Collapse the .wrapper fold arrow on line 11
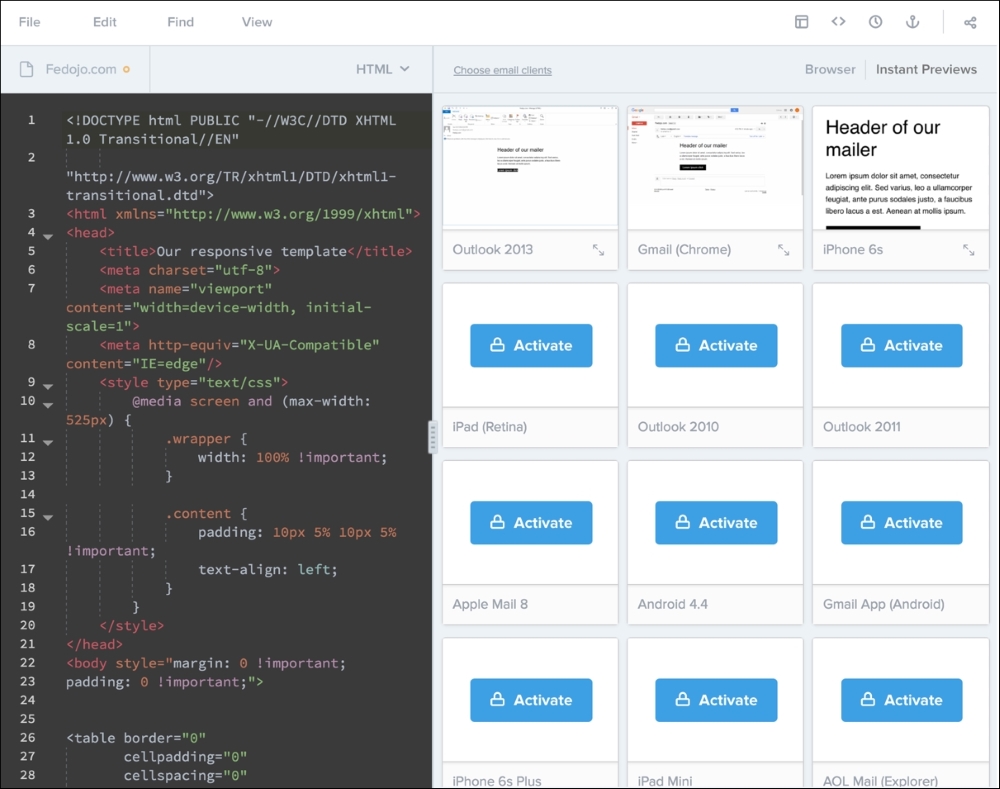The height and width of the screenshot is (789, 1000). (x=48, y=443)
